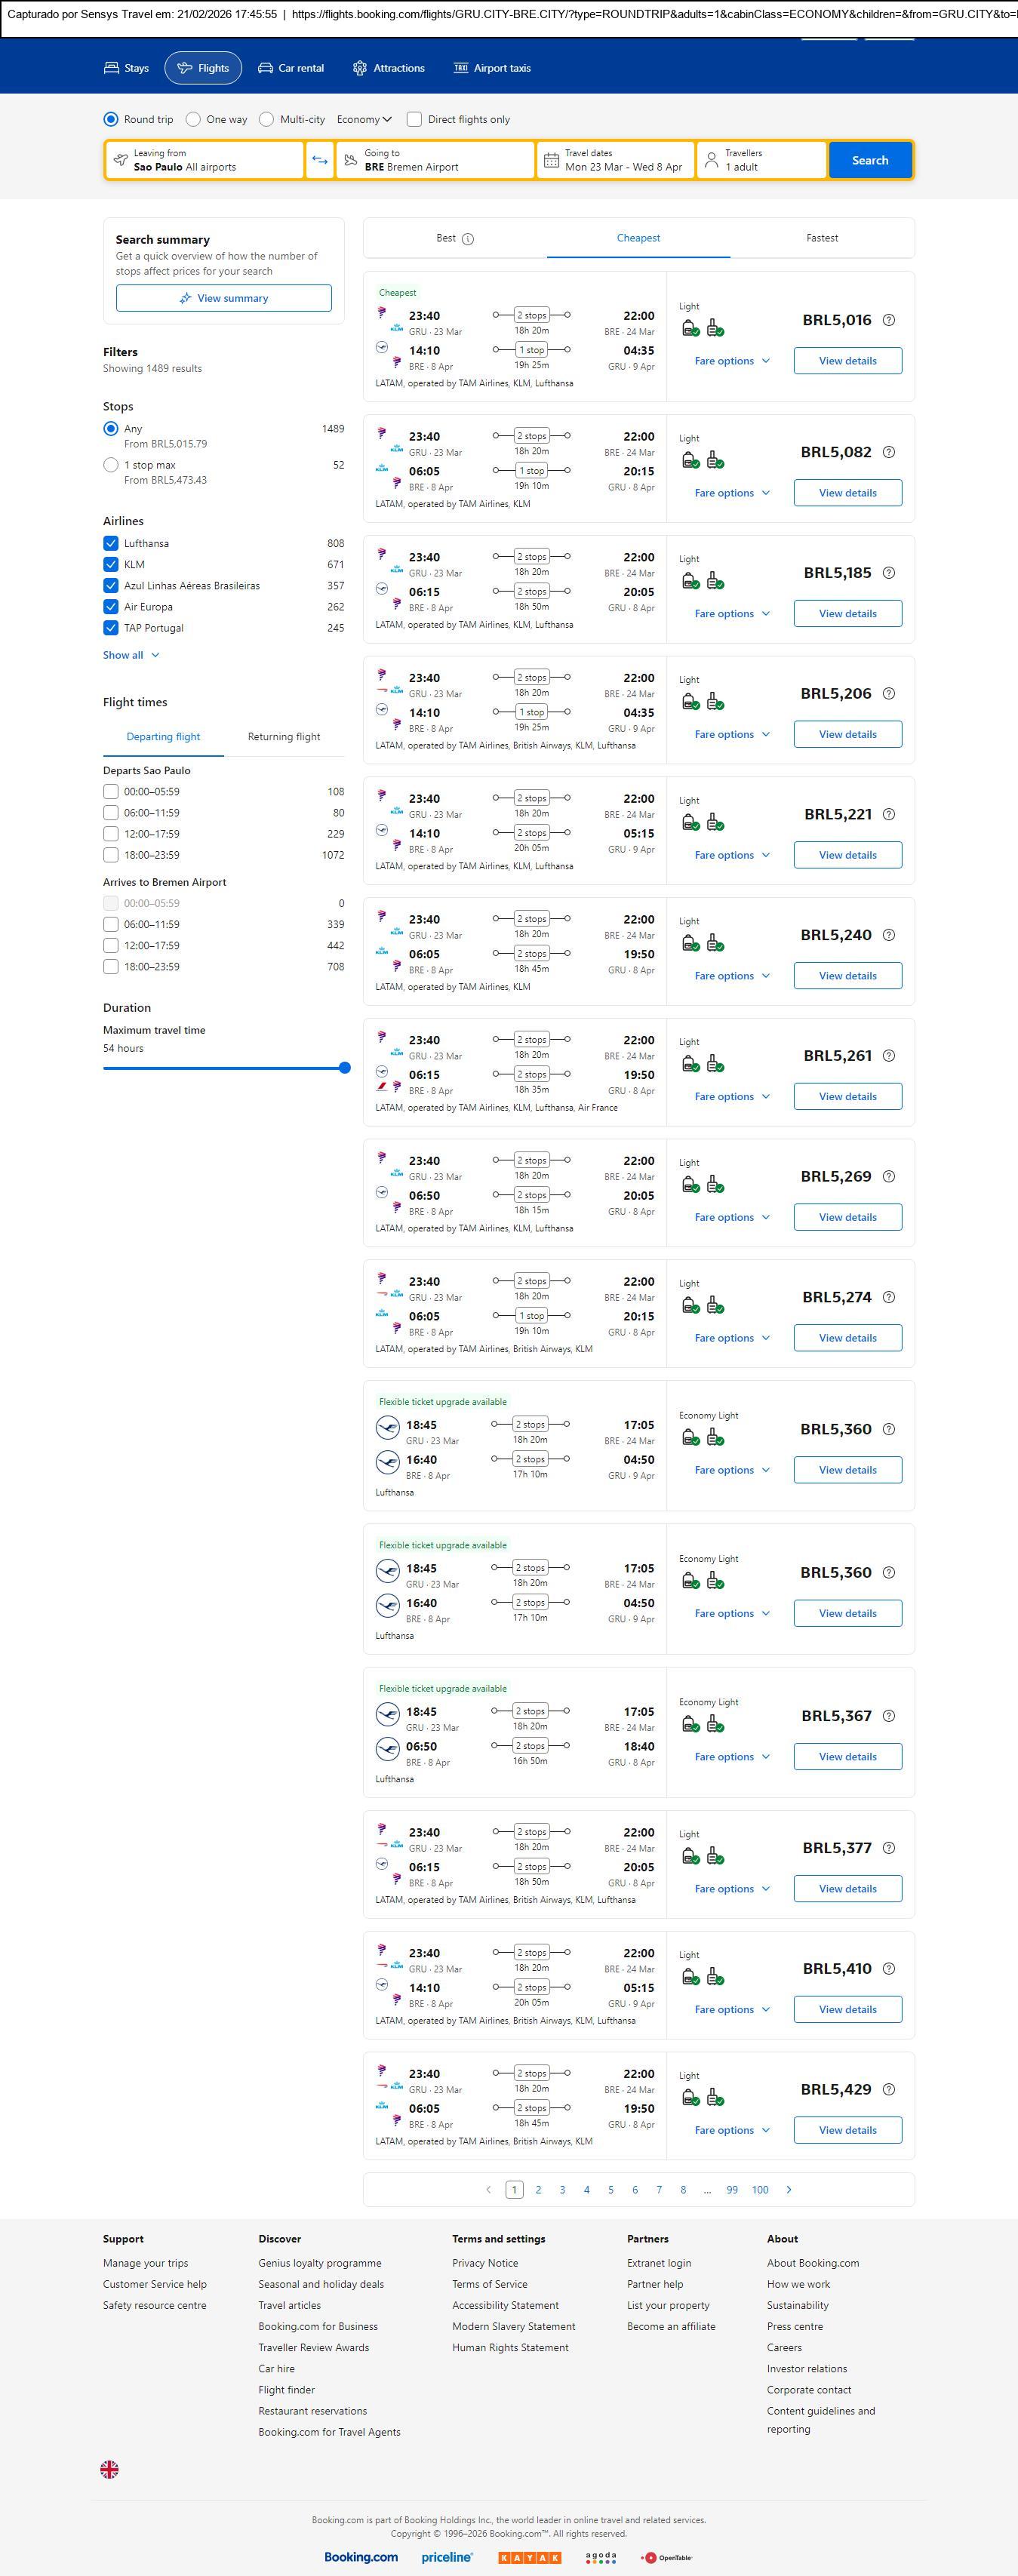
Task: Click the Leaving from Sao Paulo input field
Action: point(205,160)
